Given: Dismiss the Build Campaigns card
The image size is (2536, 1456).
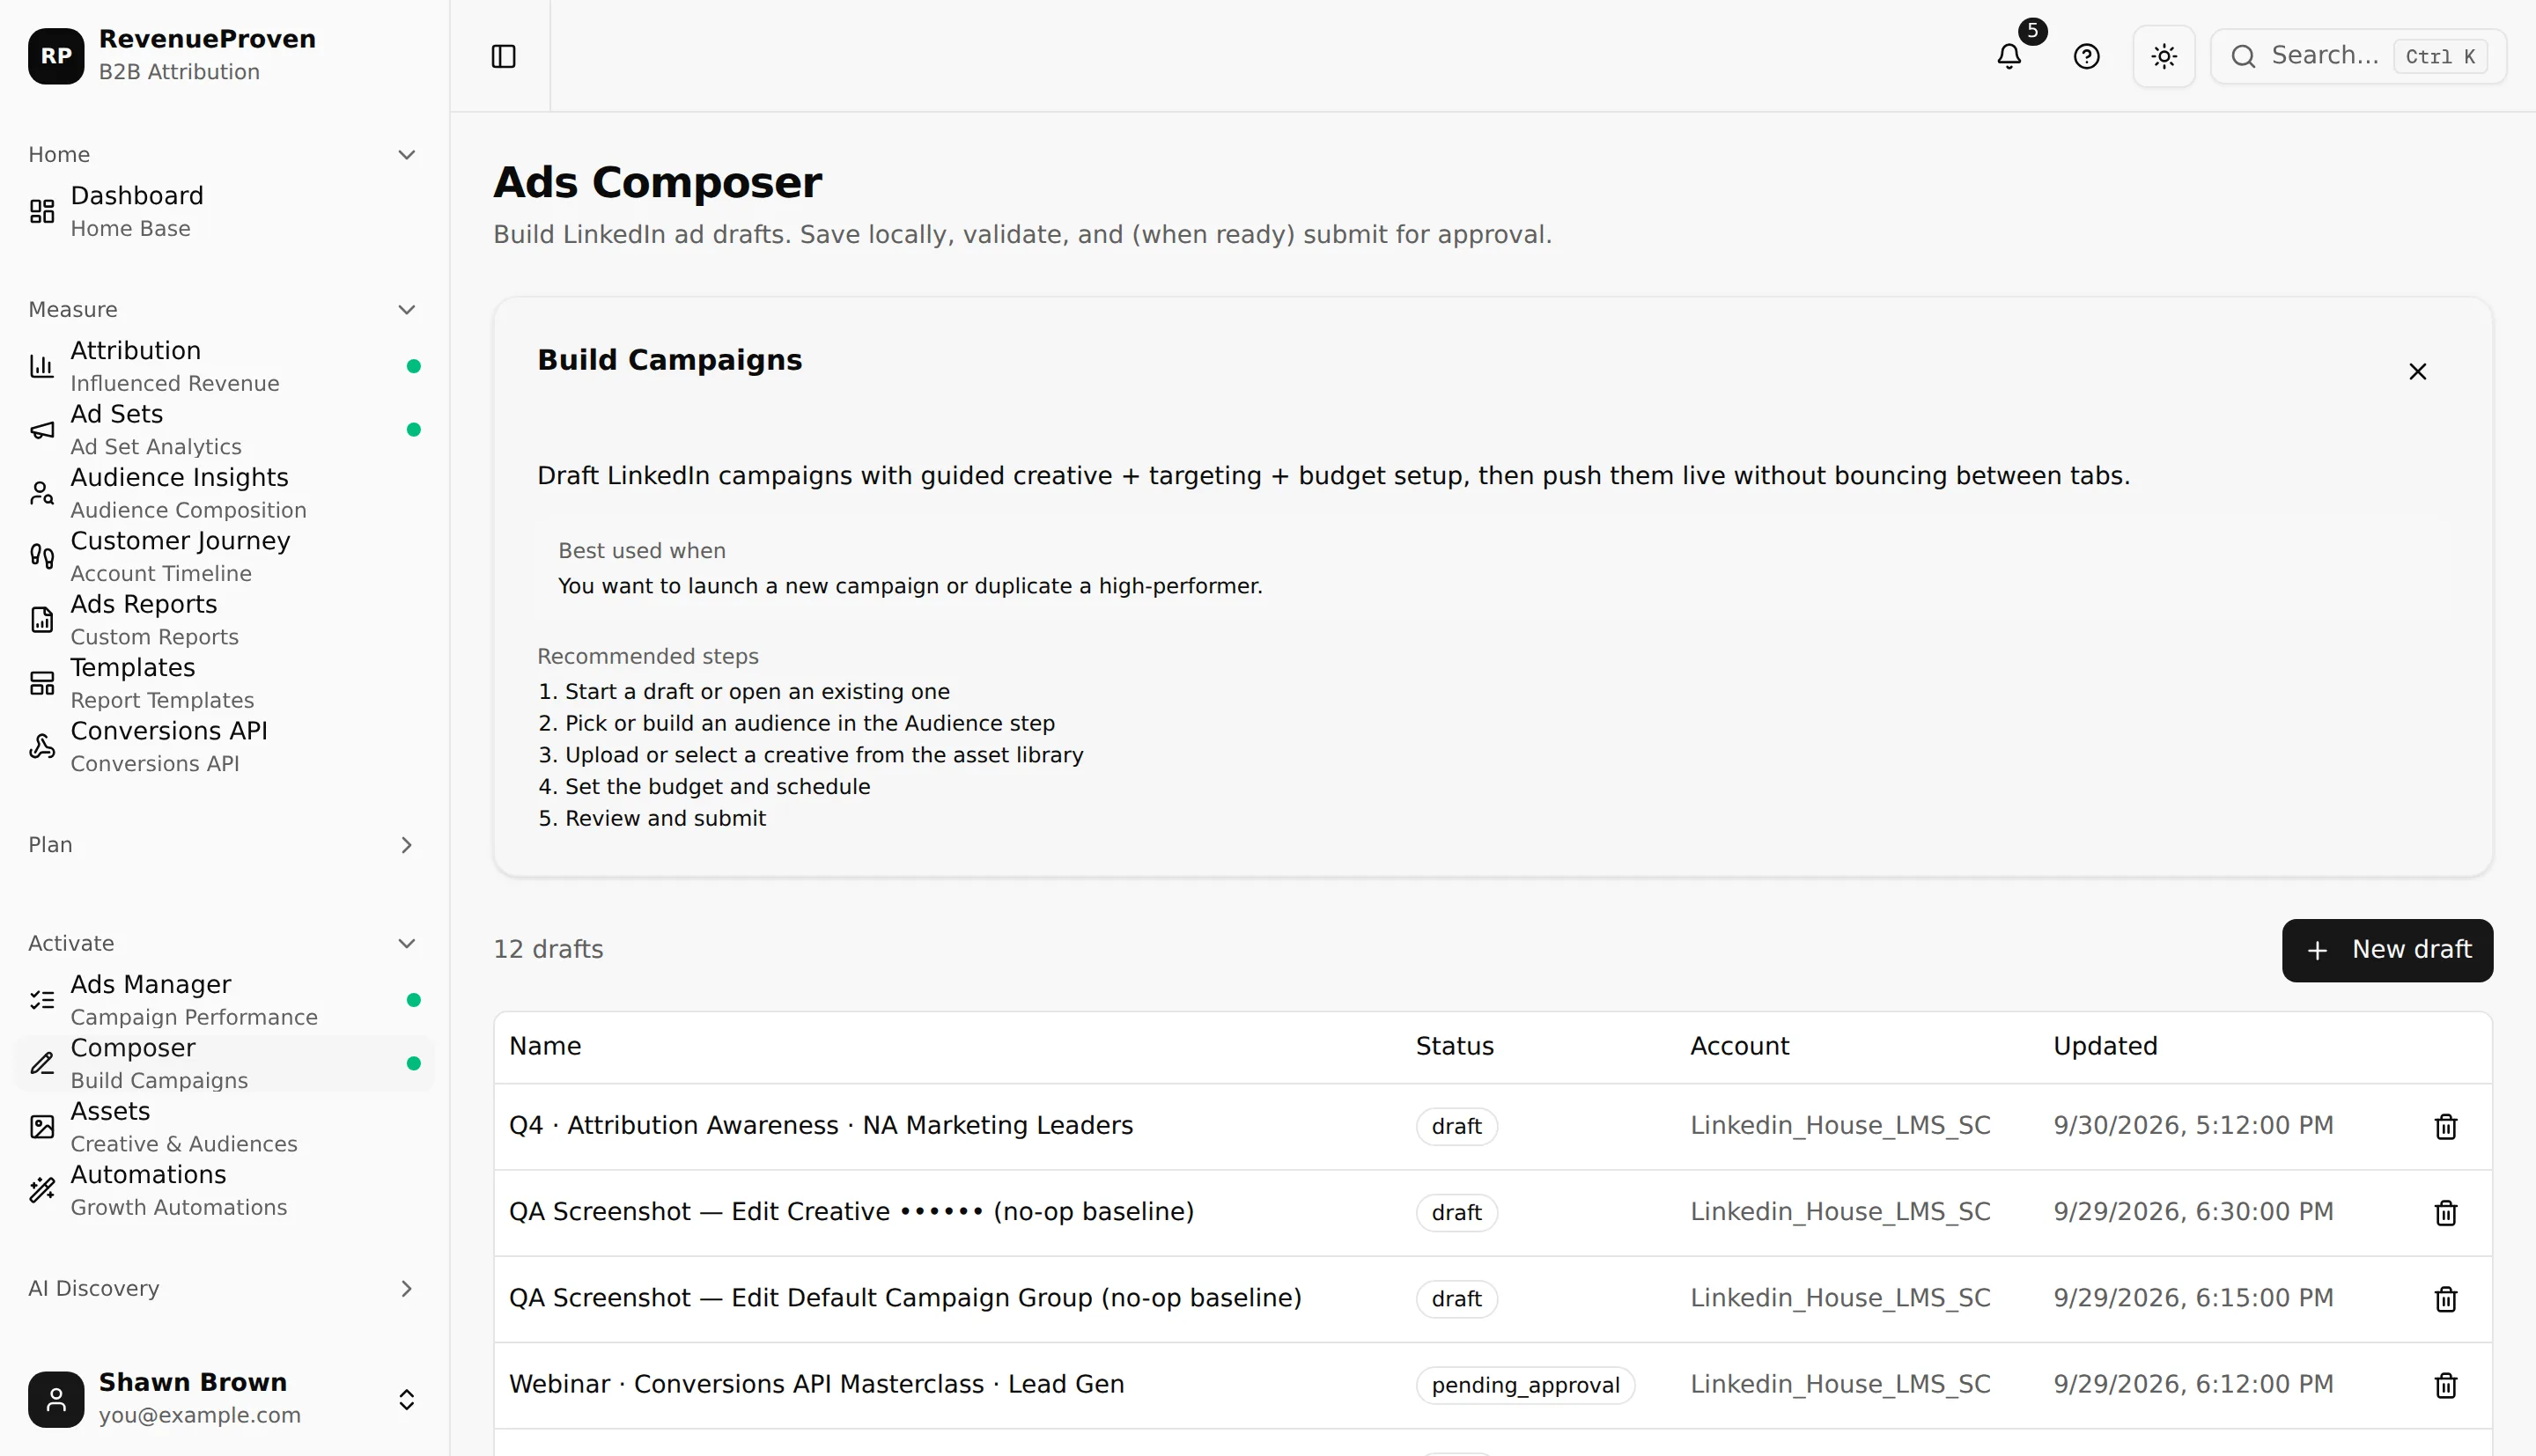Looking at the screenshot, I should coord(2417,371).
